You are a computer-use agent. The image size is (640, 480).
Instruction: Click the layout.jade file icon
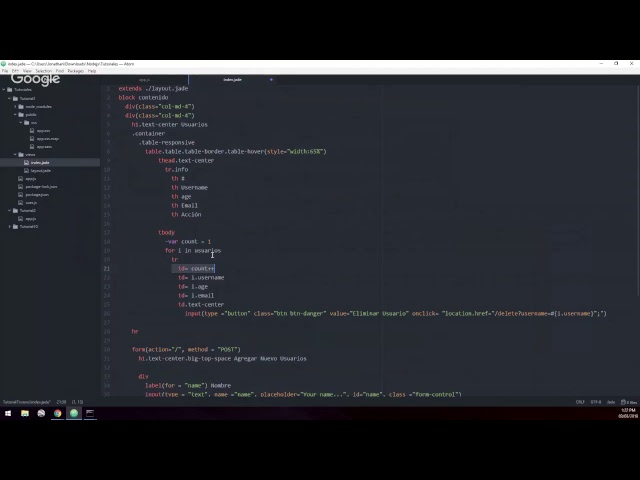(x=27, y=171)
